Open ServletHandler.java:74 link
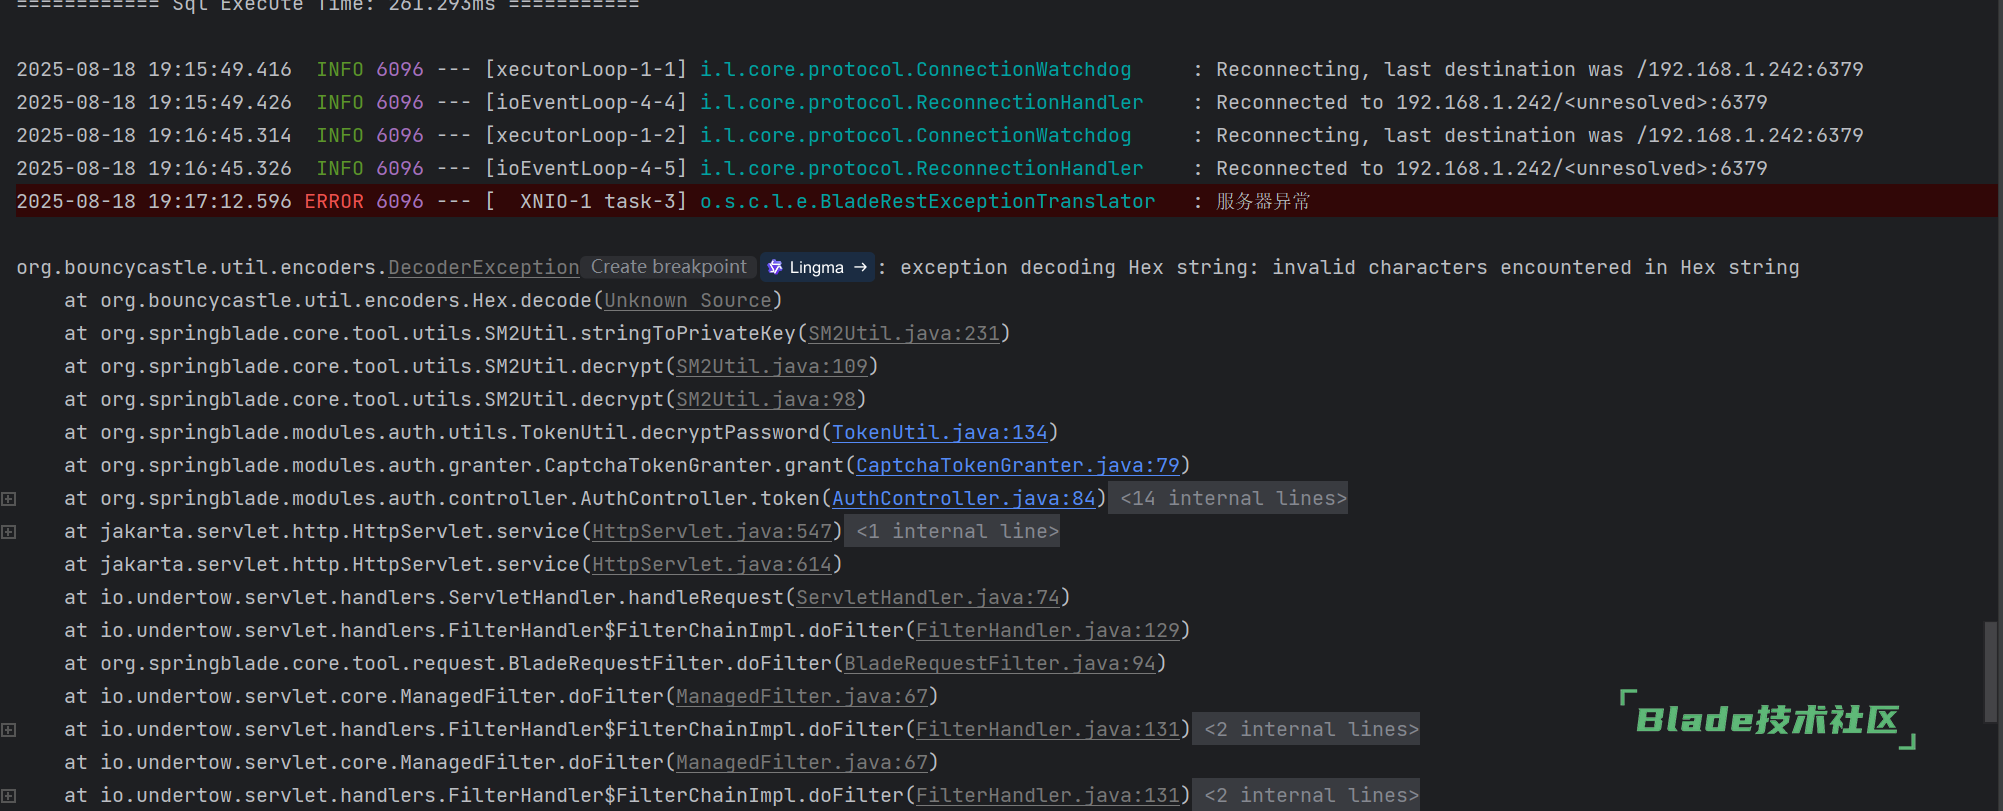This screenshot has height=811, width=2003. 928,597
